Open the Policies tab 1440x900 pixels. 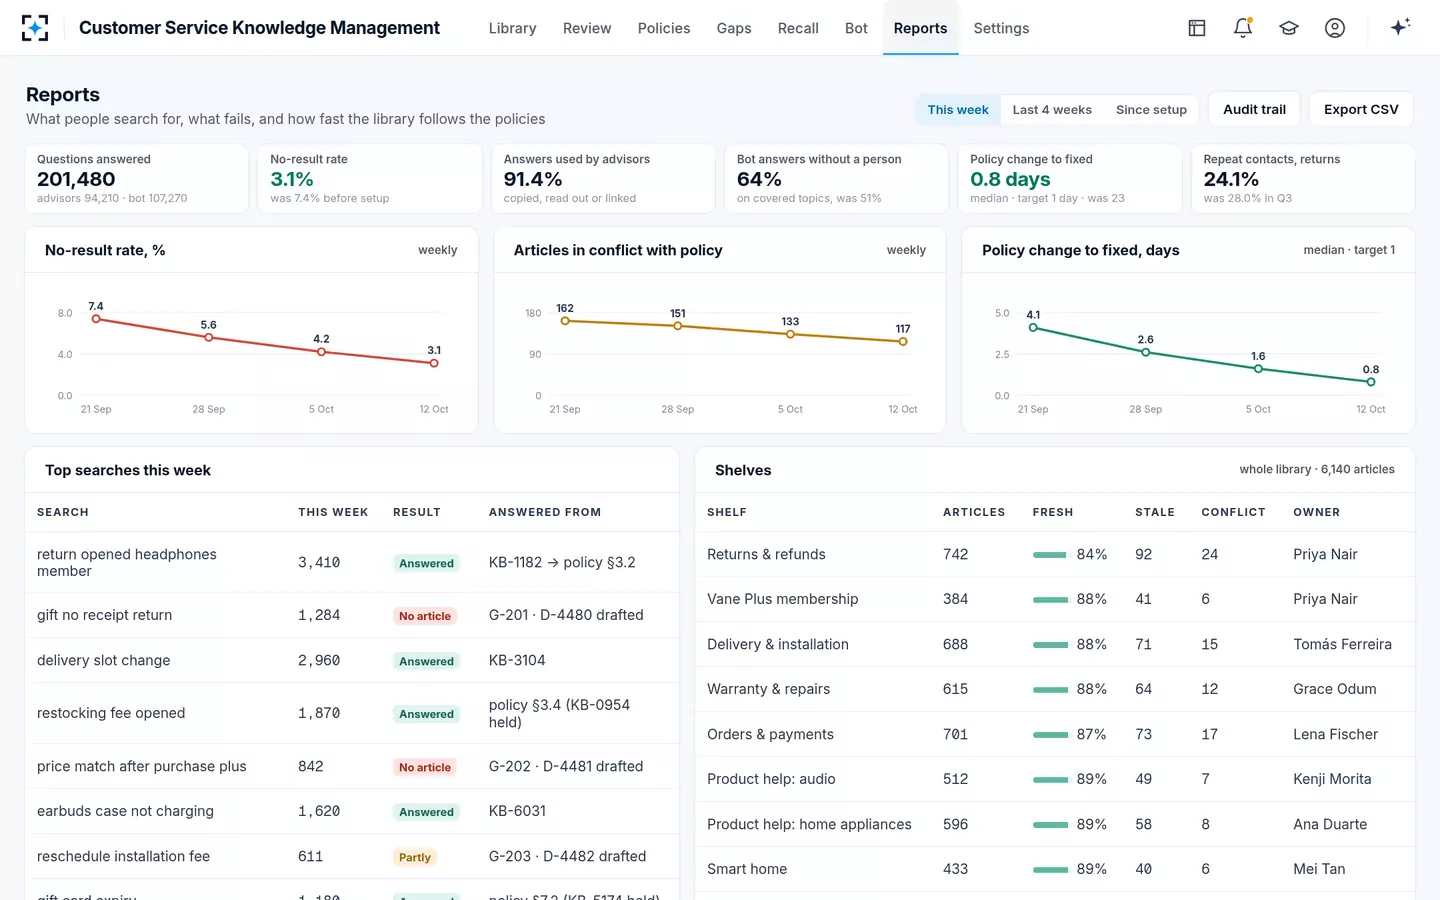click(664, 28)
